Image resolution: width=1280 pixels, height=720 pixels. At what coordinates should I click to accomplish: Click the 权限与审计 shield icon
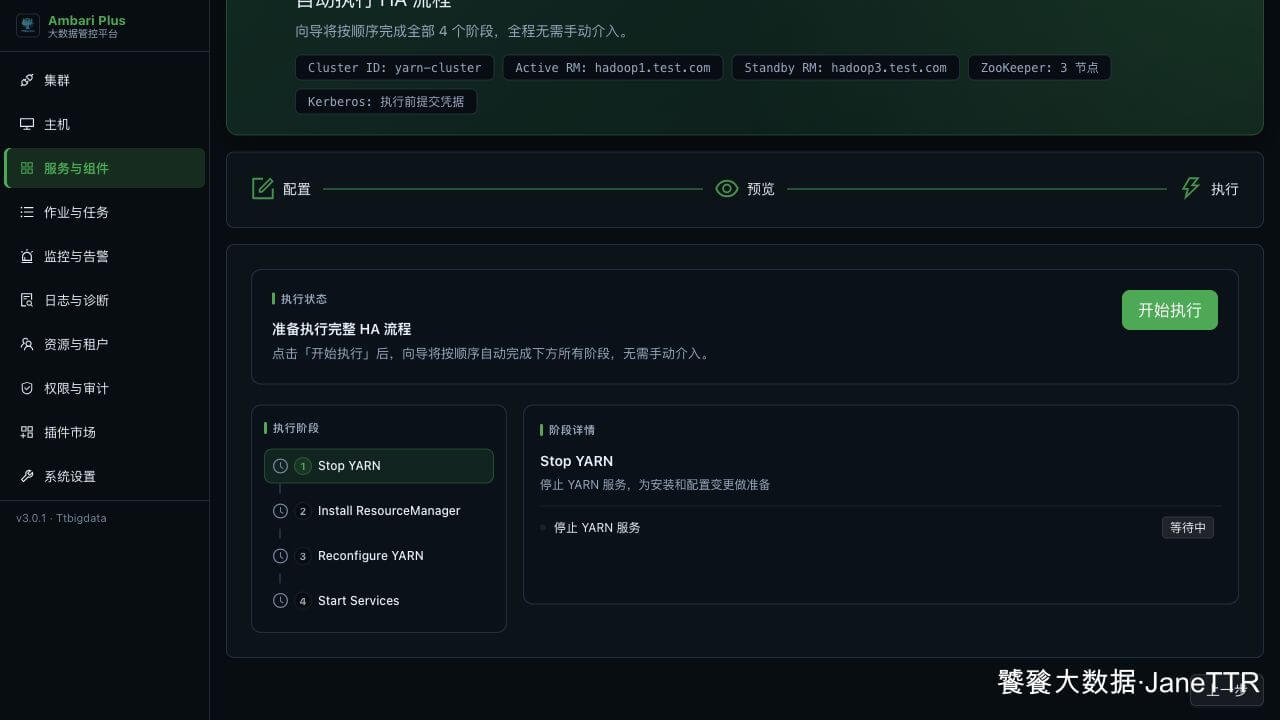click(x=27, y=388)
